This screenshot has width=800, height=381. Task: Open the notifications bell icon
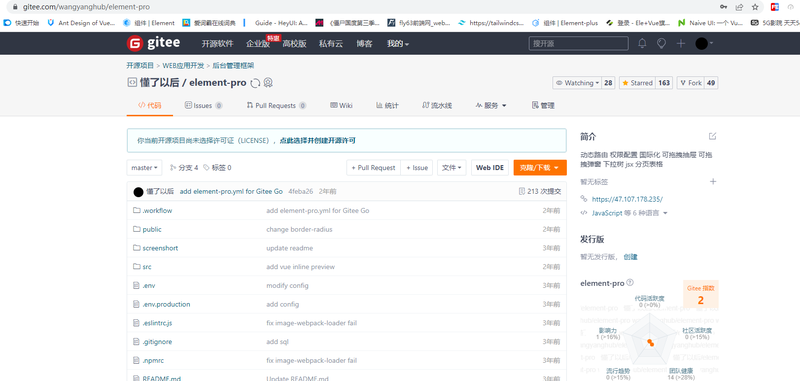pos(642,44)
